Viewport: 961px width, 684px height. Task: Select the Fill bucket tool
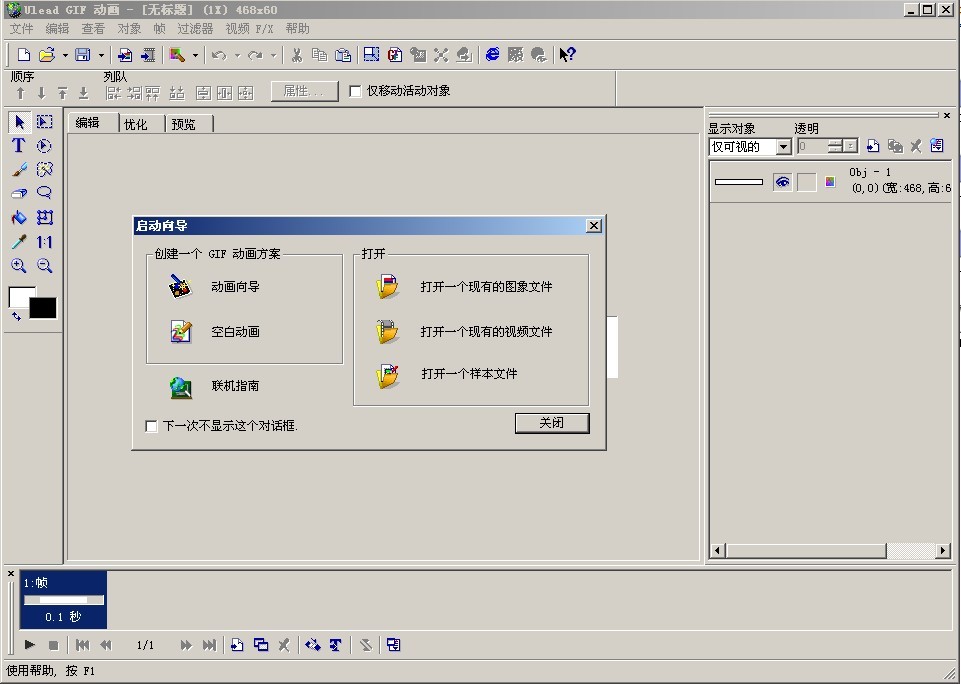pos(19,217)
